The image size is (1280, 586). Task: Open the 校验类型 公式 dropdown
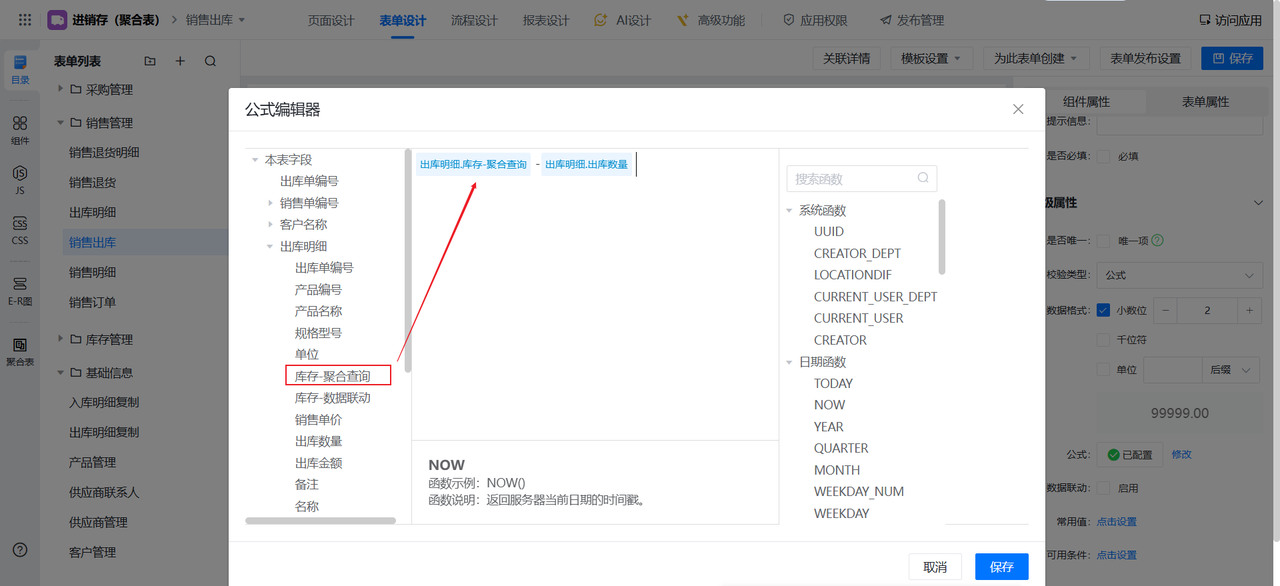point(1179,275)
